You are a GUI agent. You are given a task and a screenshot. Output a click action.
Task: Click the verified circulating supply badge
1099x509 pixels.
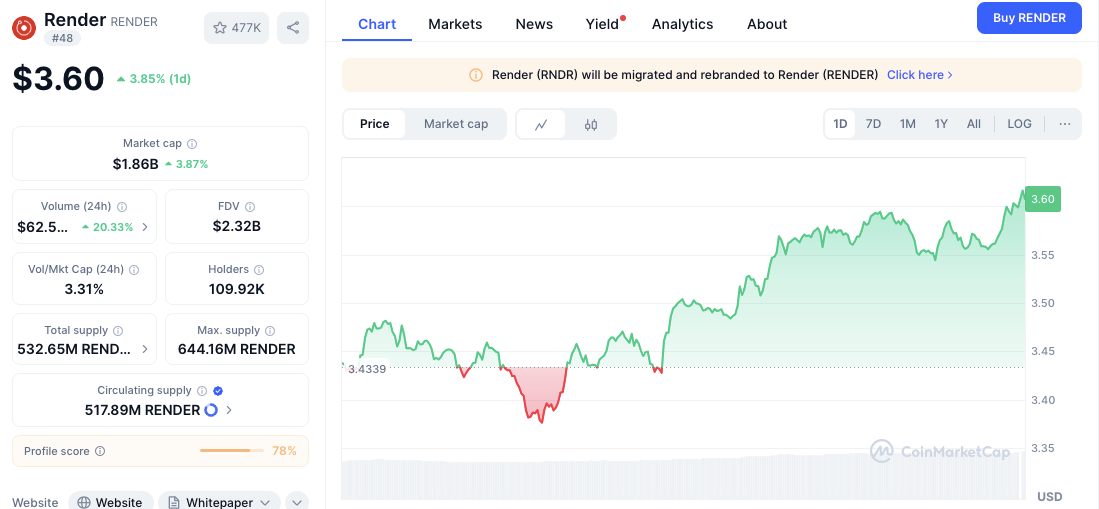click(x=218, y=391)
